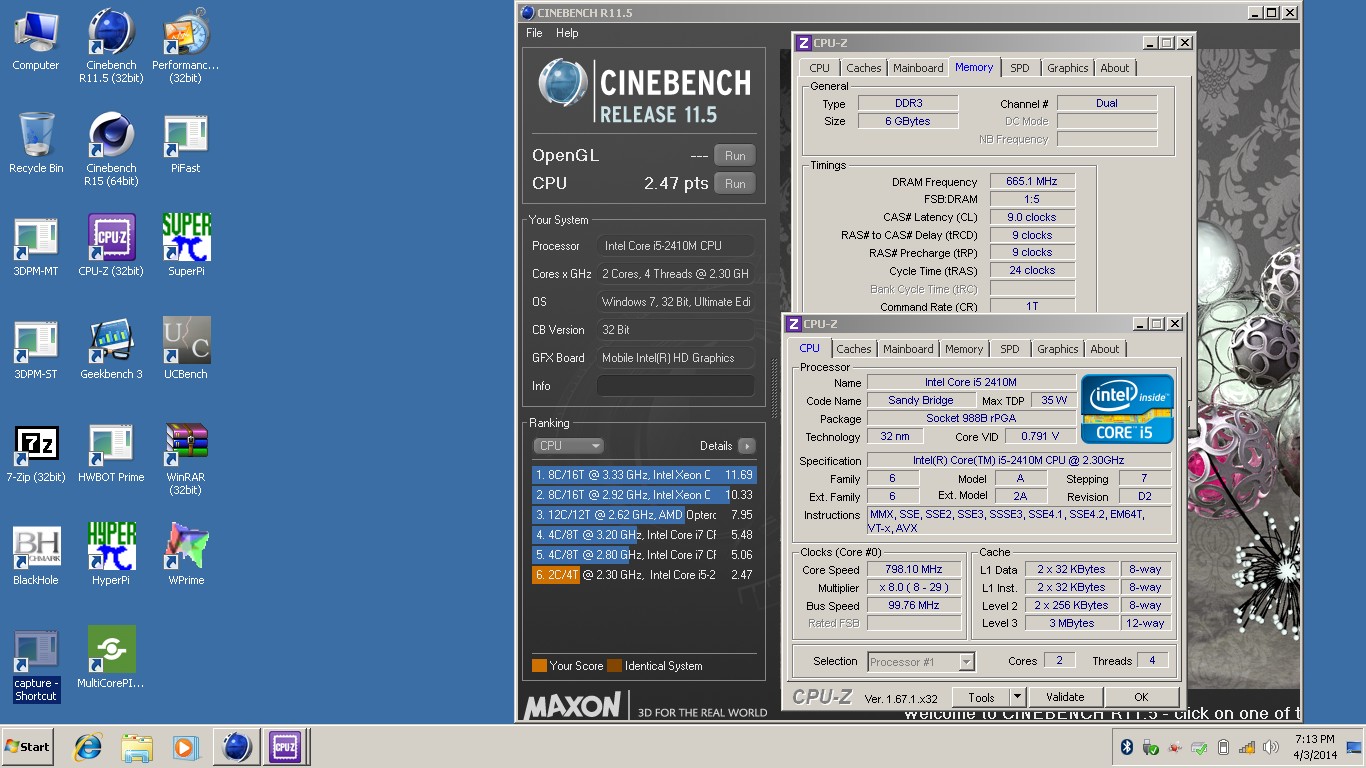Switch to SPD tab in front CPU-Z window
This screenshot has height=768, width=1366.
click(1010, 349)
